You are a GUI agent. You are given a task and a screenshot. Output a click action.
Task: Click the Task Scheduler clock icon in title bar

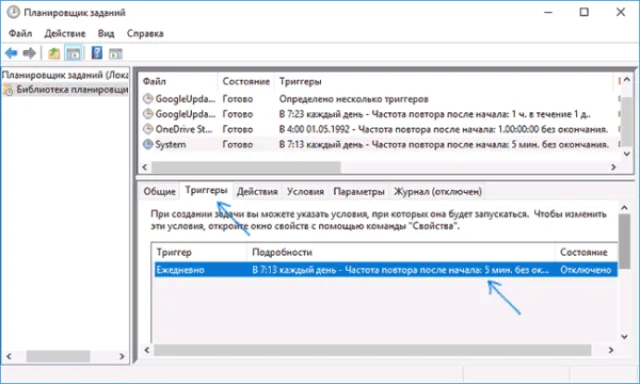tap(13, 12)
